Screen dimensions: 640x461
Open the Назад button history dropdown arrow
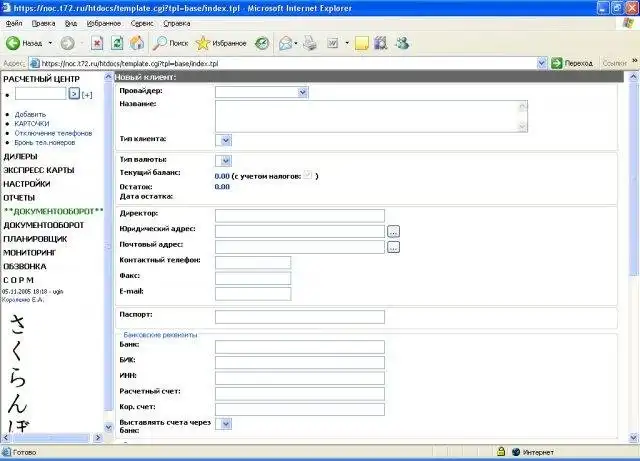pos(50,43)
